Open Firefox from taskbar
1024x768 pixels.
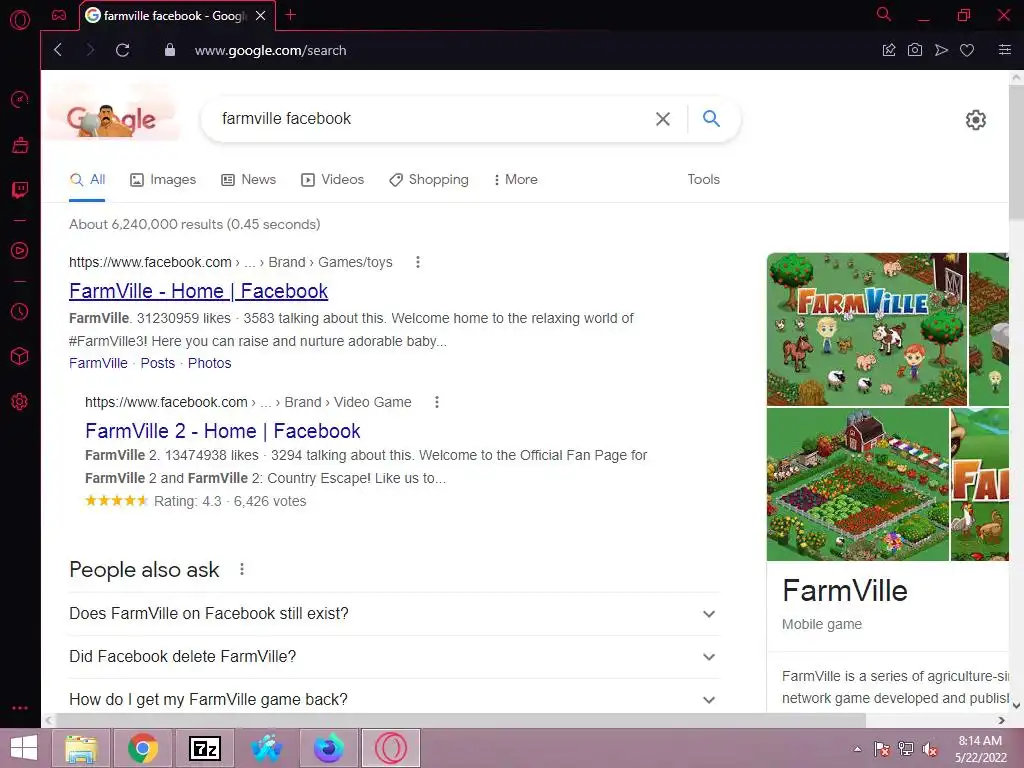pos(328,748)
